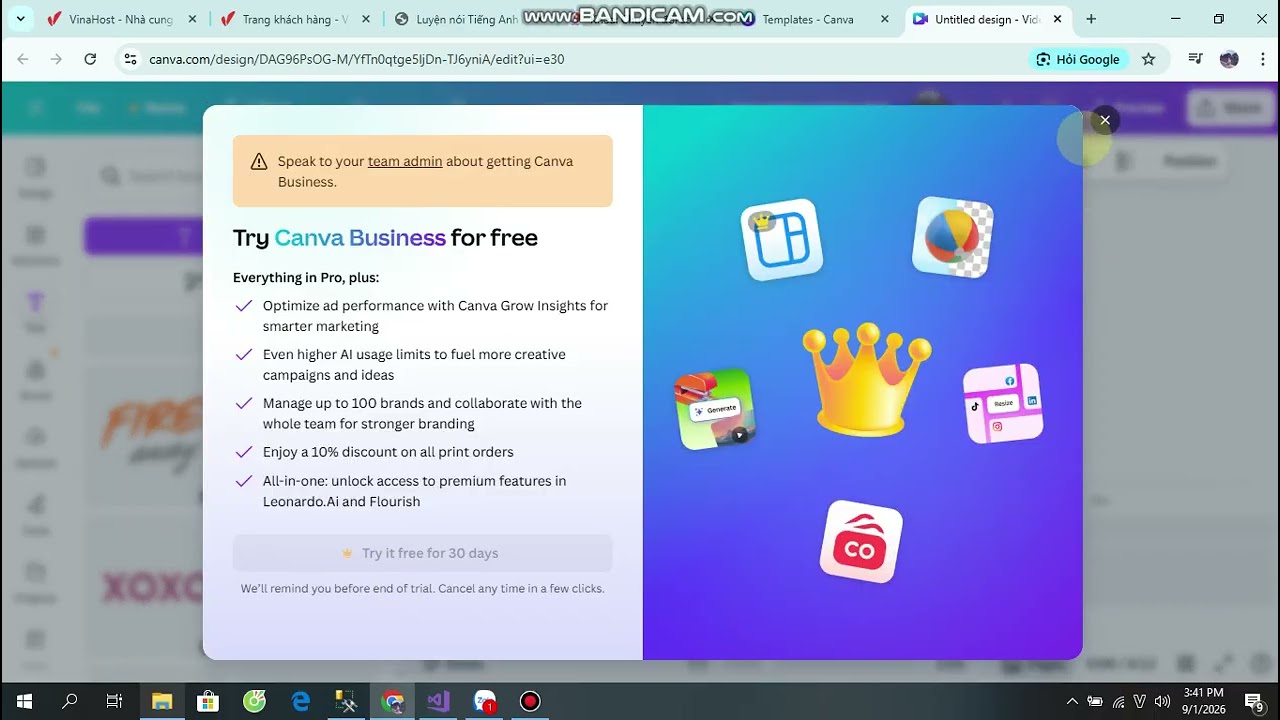
Task: Launch File Explorer from the taskbar
Action: click(x=162, y=701)
